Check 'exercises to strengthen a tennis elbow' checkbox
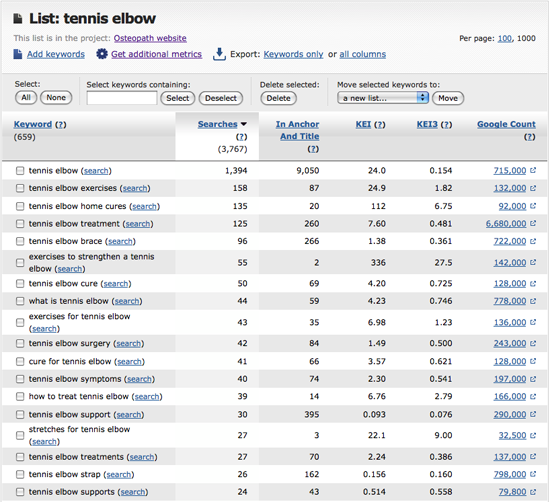The image size is (550, 502). 20,263
